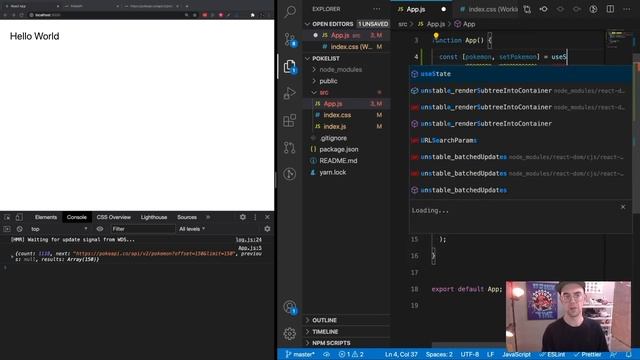Toggle device toolbar icon in DevTools
This screenshot has height=360, width=640.
(x=19, y=217)
